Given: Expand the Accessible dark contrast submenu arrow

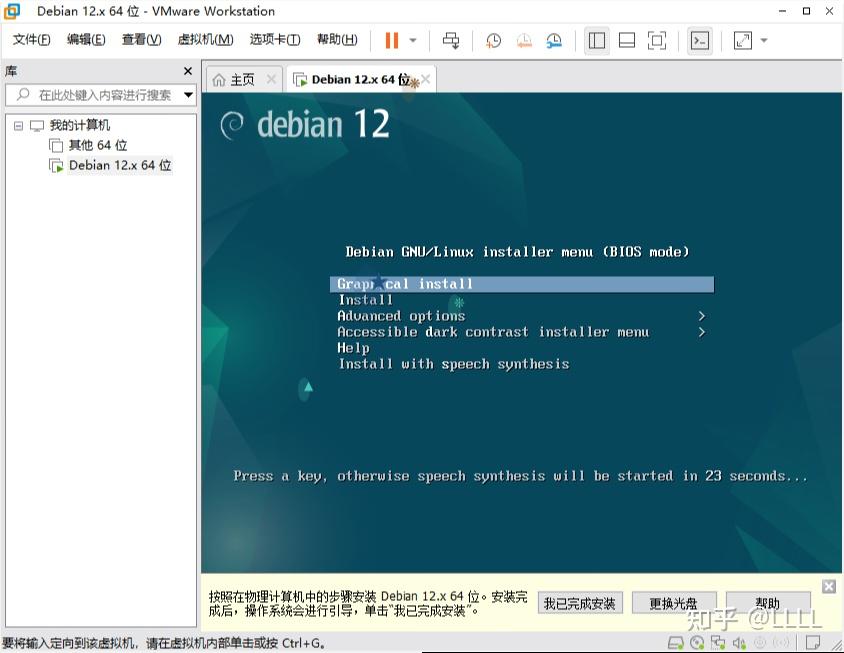Looking at the screenshot, I should [x=701, y=332].
